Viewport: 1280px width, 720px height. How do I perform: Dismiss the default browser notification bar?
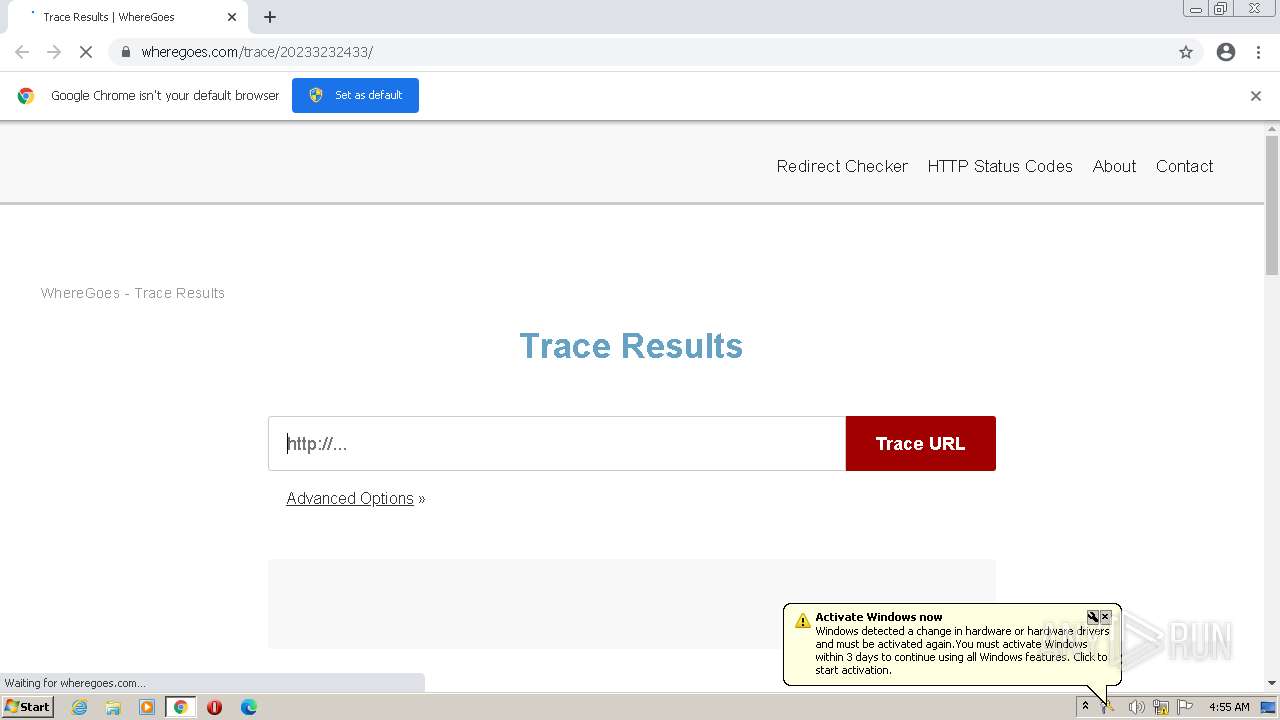(x=1256, y=96)
